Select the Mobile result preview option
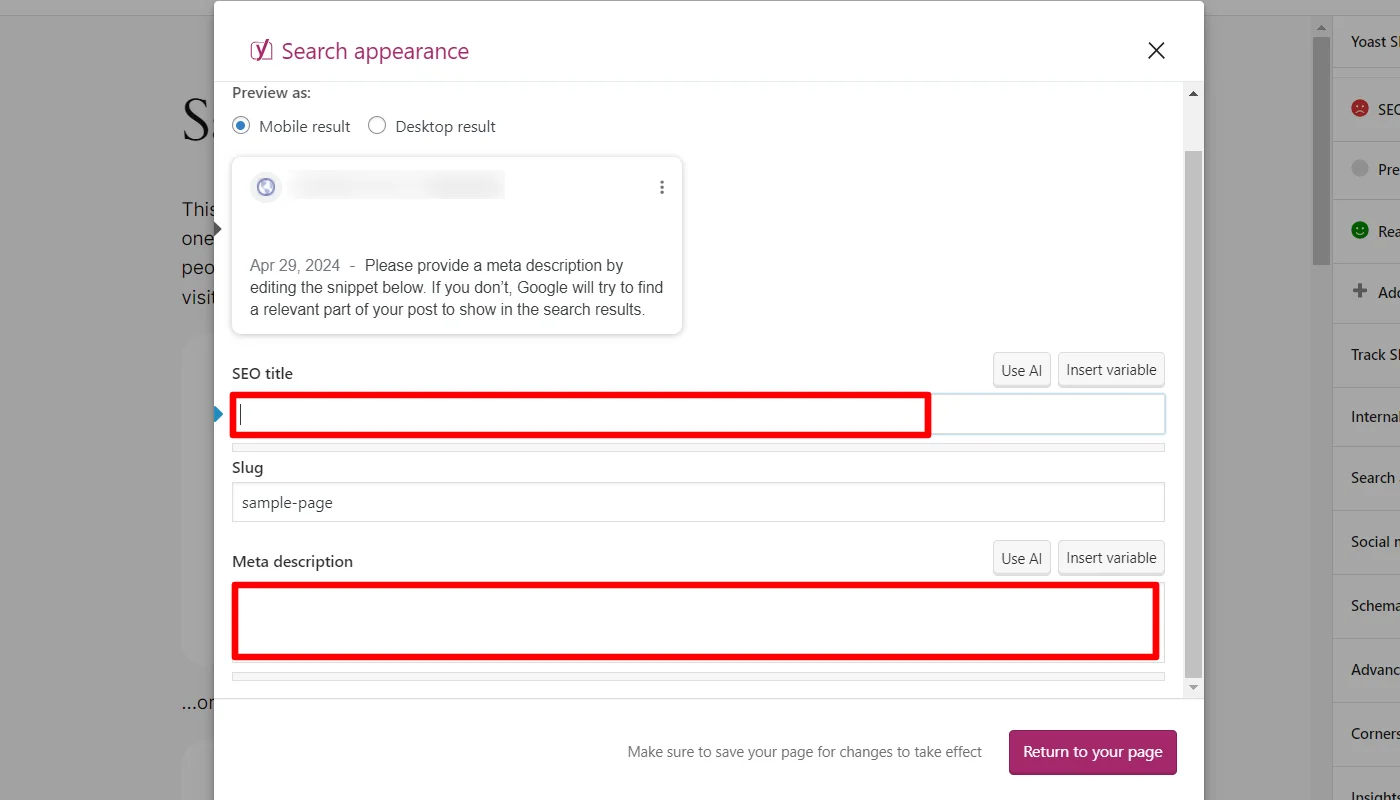The image size is (1400, 800). (240, 125)
